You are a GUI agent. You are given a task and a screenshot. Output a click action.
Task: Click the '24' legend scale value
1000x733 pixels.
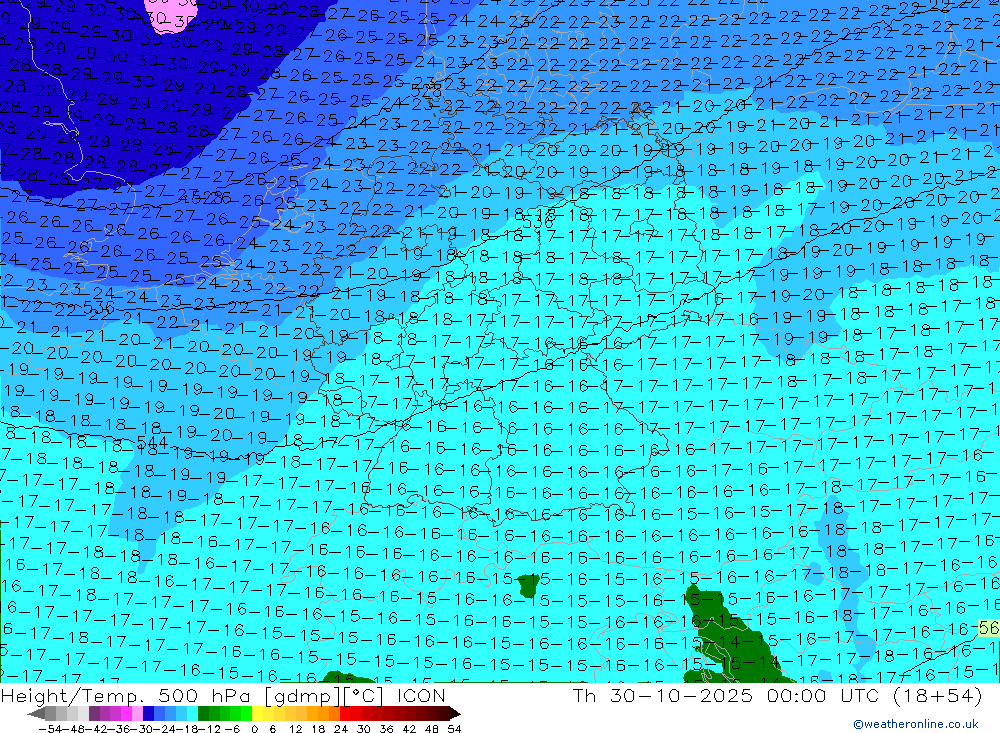click(x=341, y=728)
